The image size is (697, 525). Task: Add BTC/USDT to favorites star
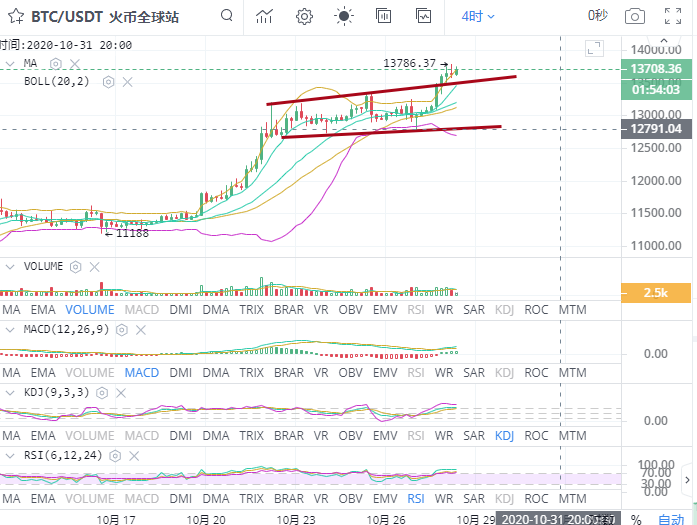(16, 16)
